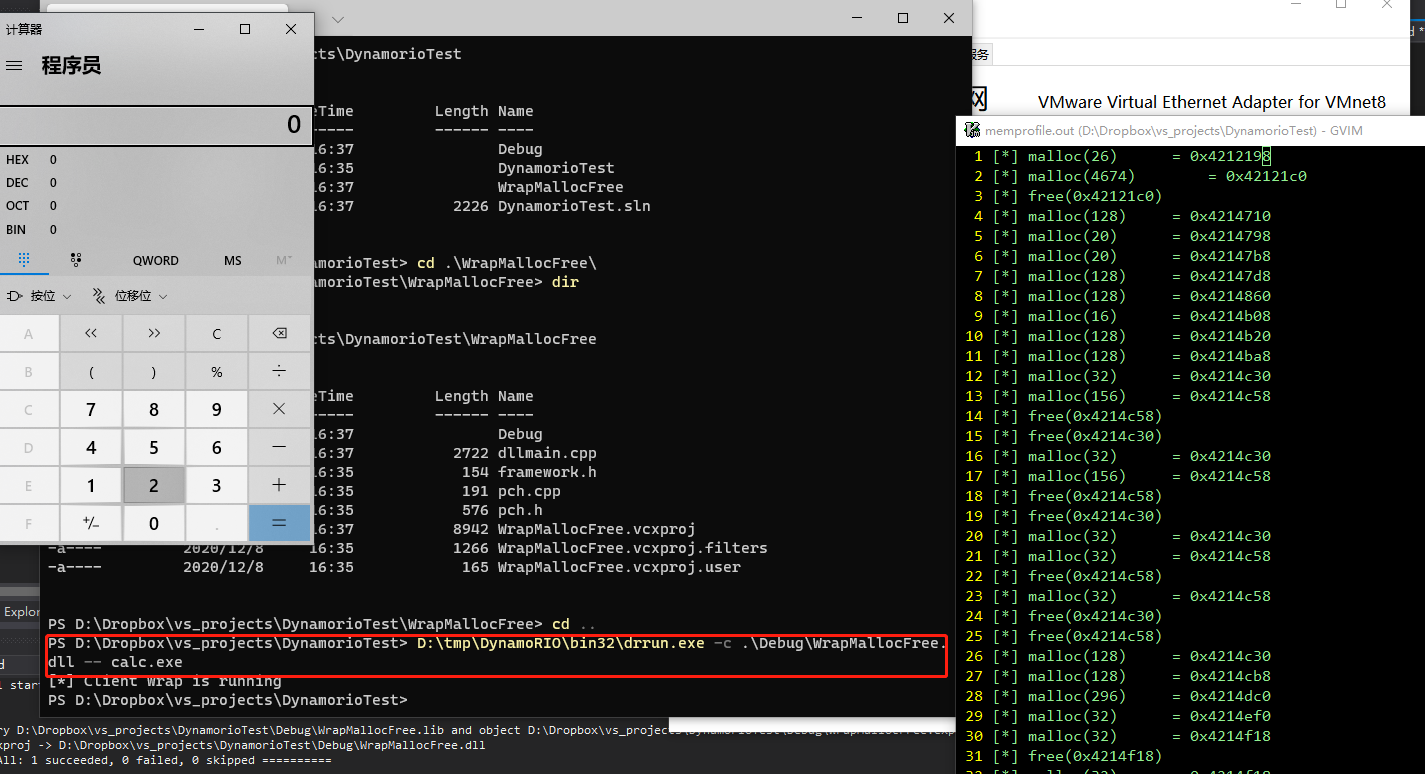
Task: Click digit 5 on calculator keypad
Action: click(154, 447)
